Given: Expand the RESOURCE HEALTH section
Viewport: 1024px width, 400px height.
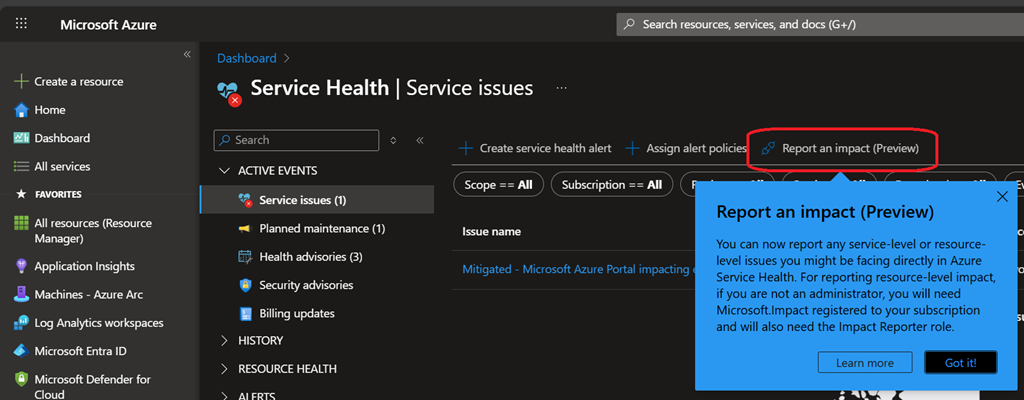Looking at the screenshot, I should pyautogui.click(x=223, y=369).
